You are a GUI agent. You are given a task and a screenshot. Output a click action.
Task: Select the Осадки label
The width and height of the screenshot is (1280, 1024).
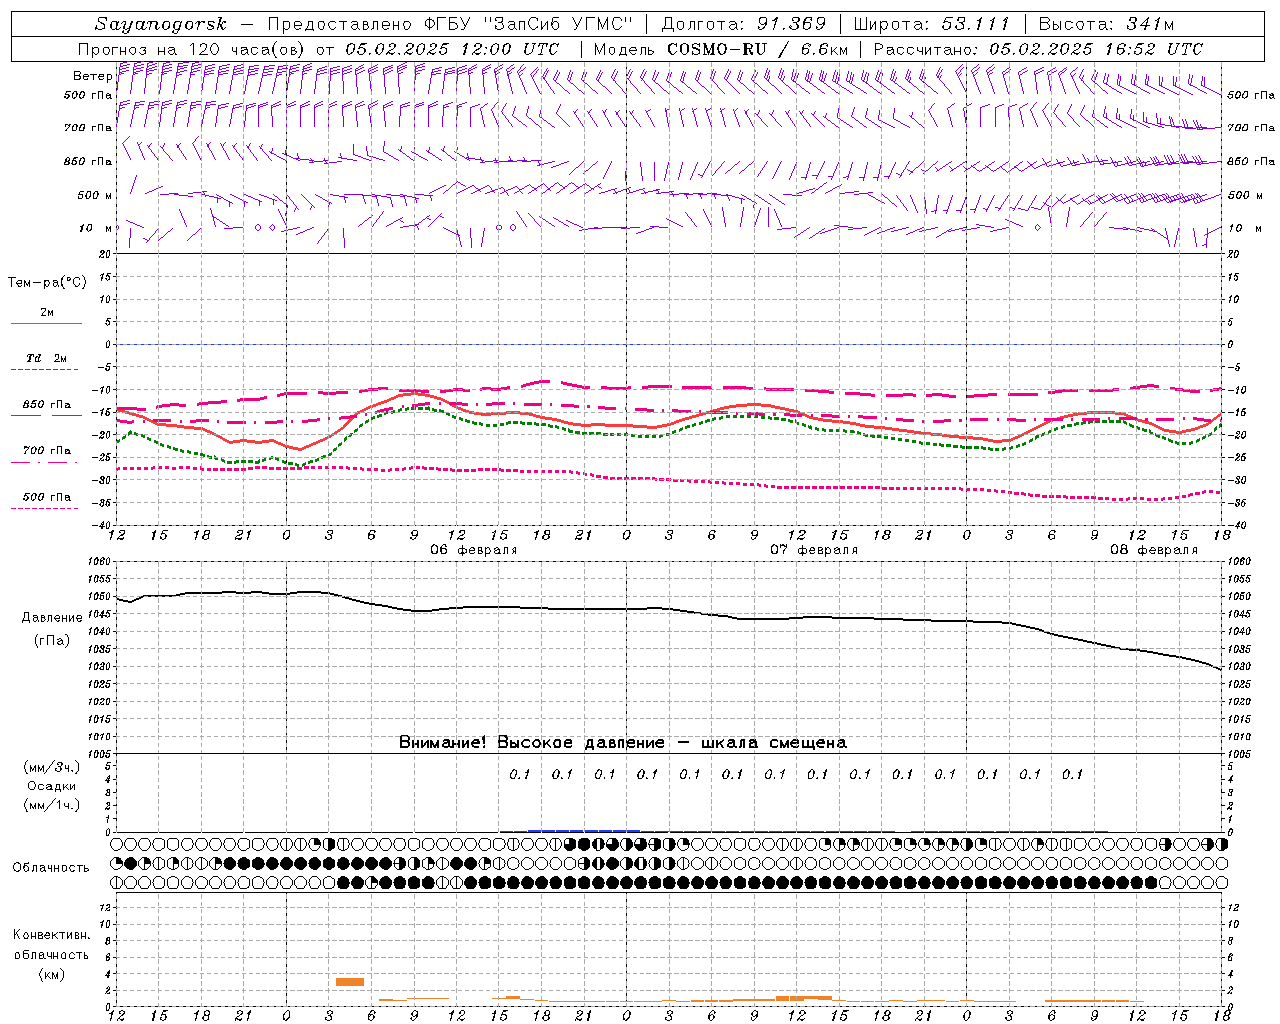(52, 786)
